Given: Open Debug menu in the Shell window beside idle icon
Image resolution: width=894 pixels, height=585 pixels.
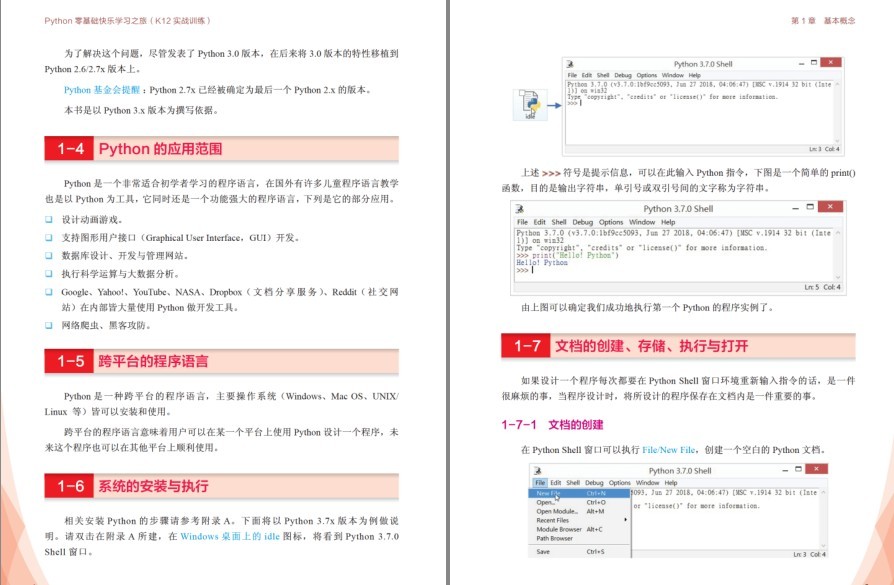Looking at the screenshot, I should click(623, 75).
